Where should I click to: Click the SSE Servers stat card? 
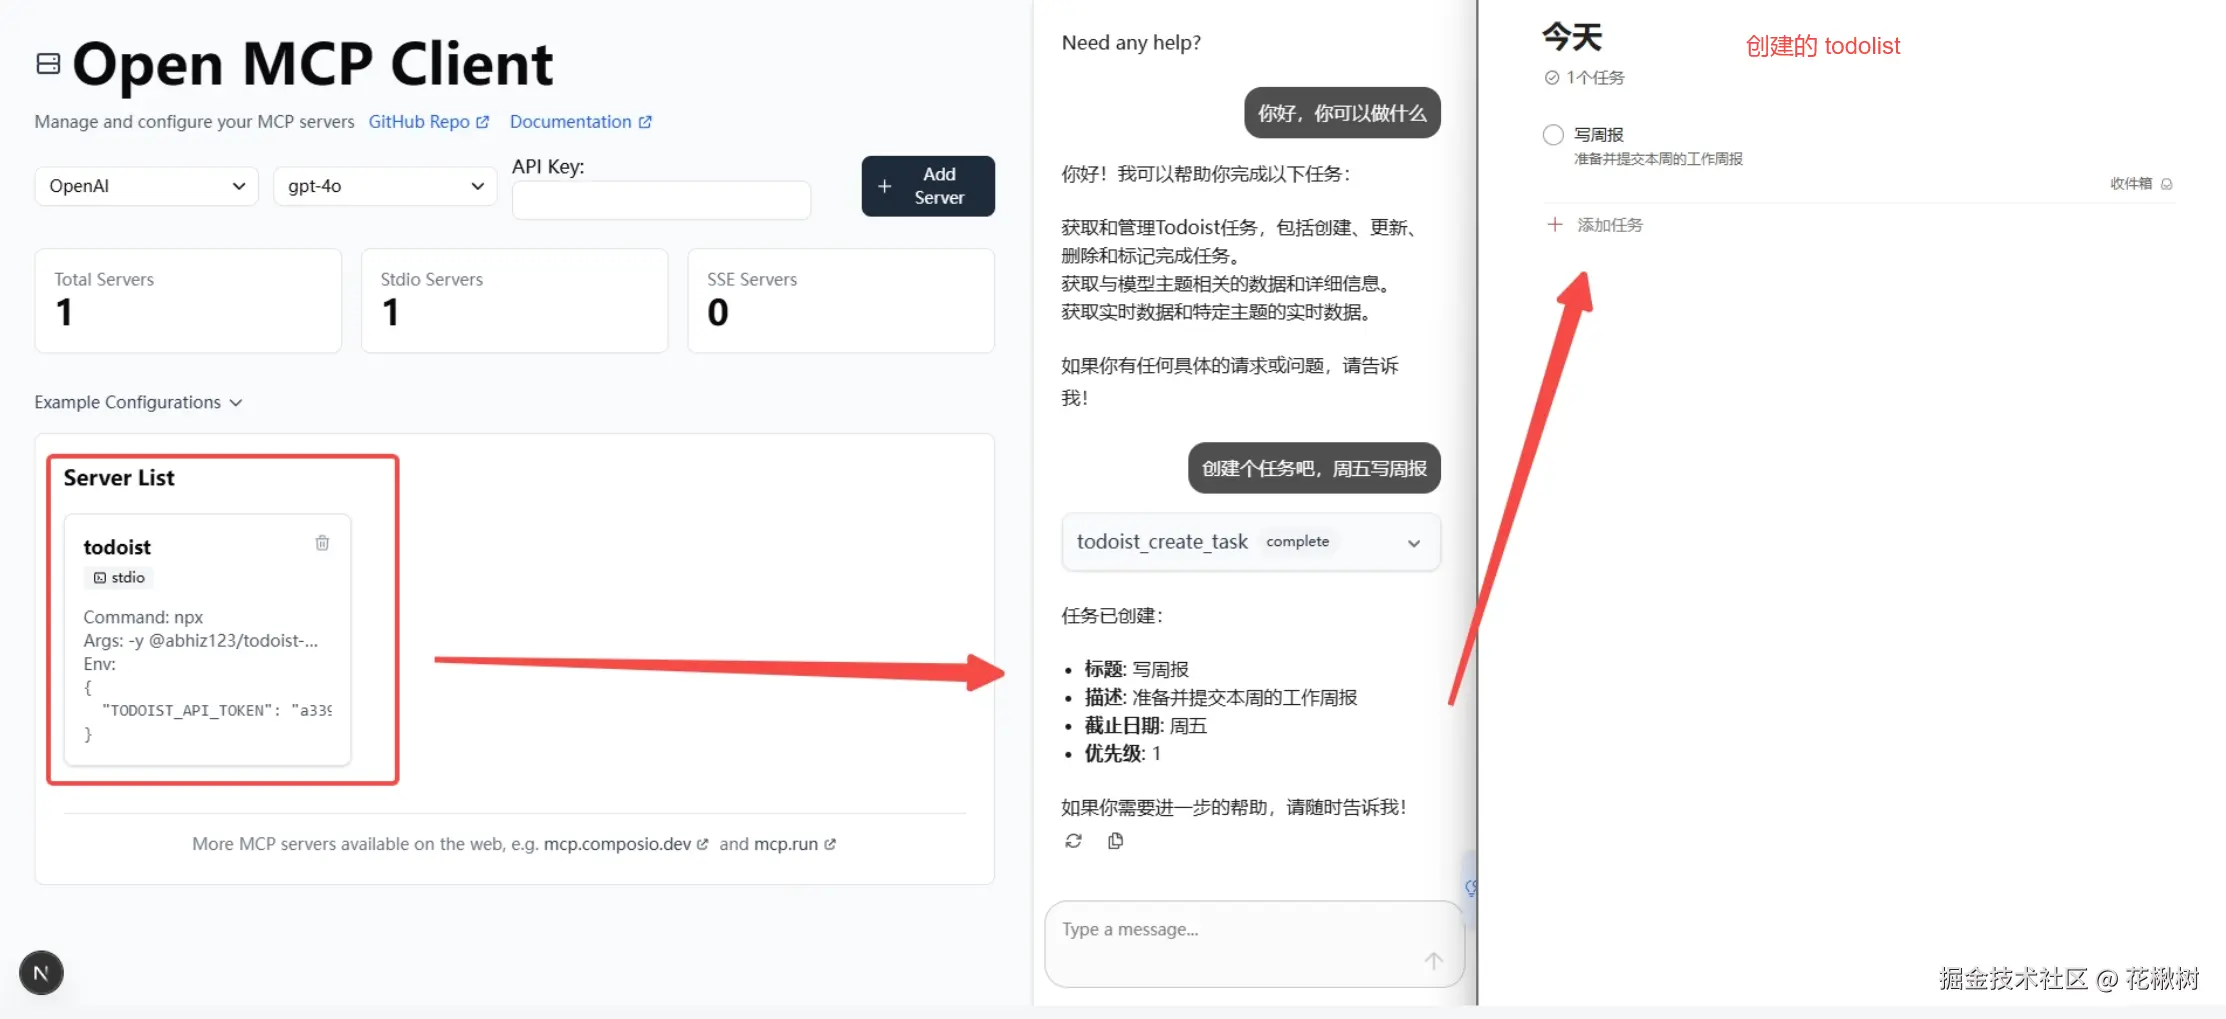tap(841, 300)
